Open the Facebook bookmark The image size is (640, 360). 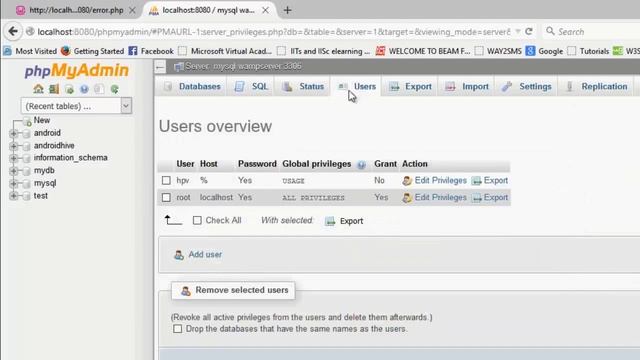(x=151, y=51)
